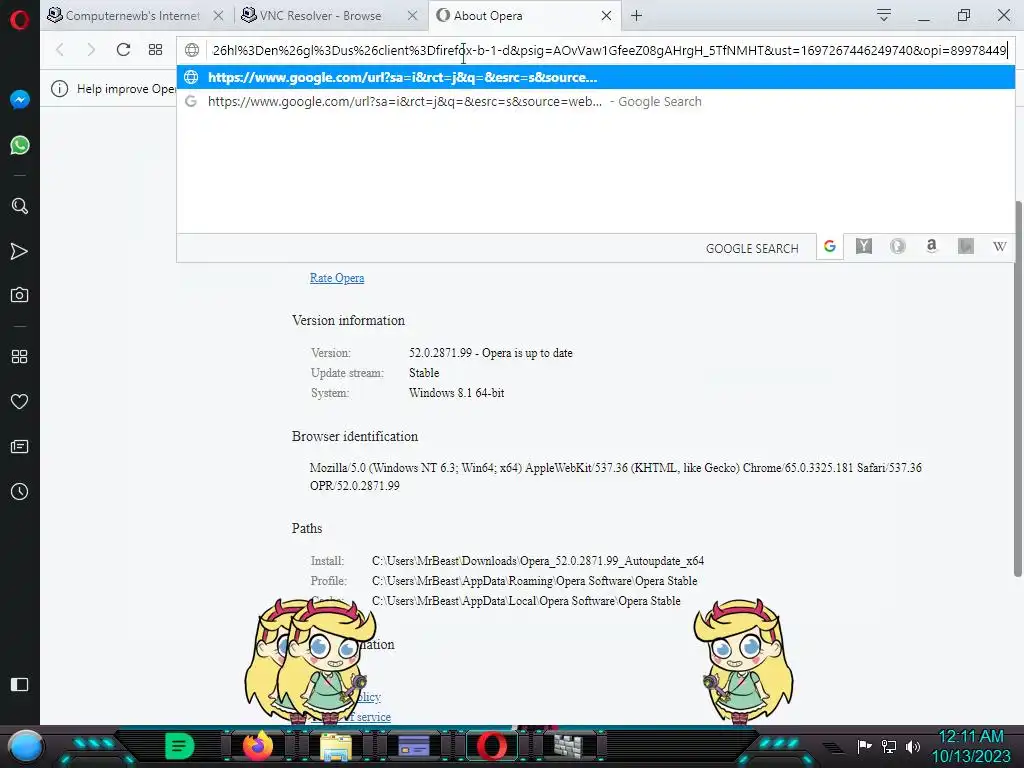The image size is (1024, 768).
Task: Go forward to next page
Action: click(91, 50)
